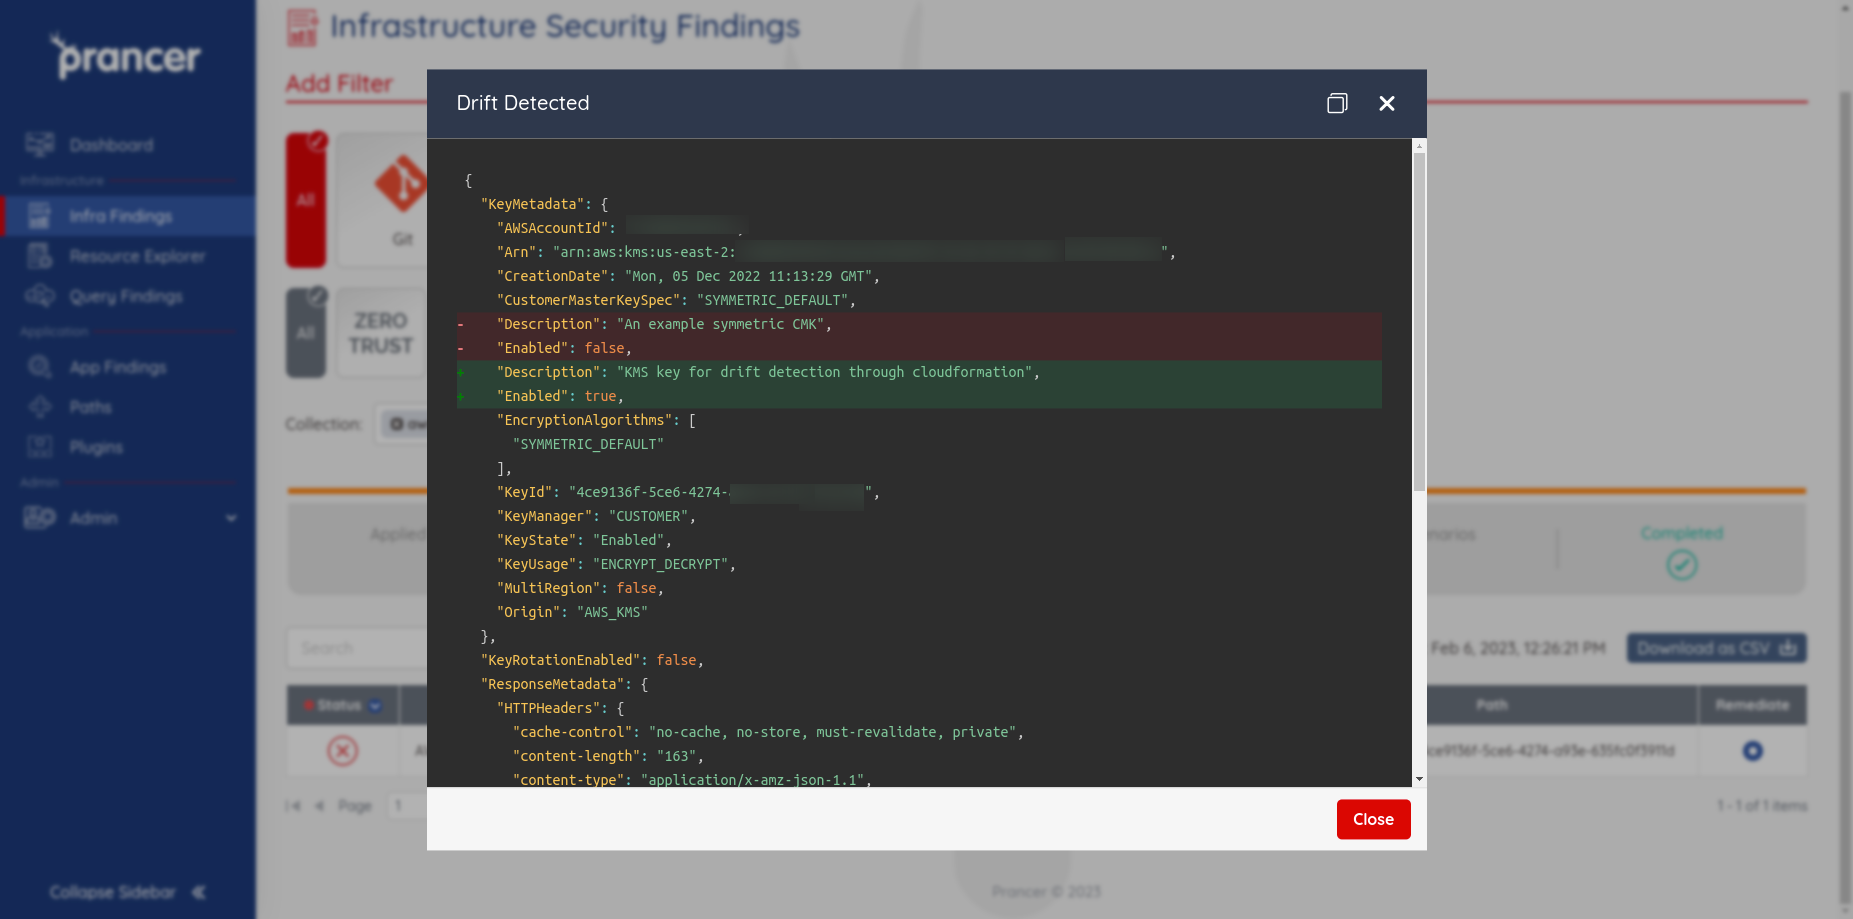Click the "KeyUsage": "ENCRYPT_DECRYPT" line
This screenshot has height=919, width=1853.
coord(616,564)
